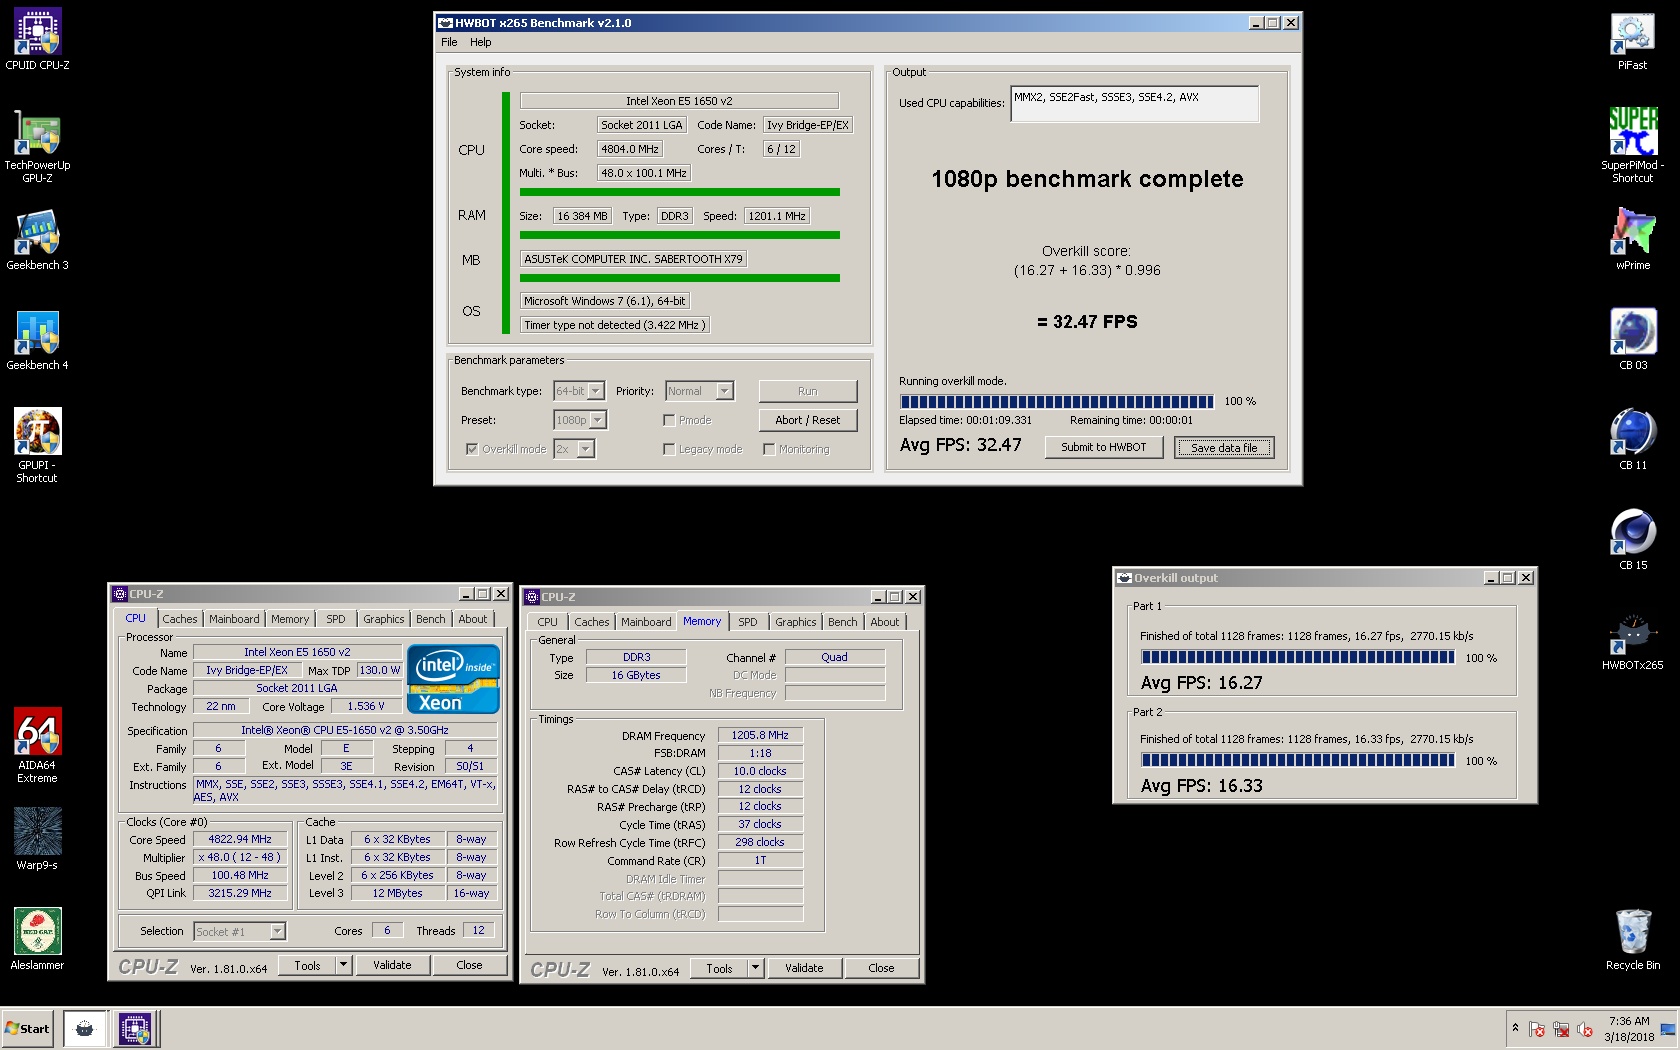This screenshot has width=1680, height=1050.
Task: Switch to Mainboard tab in left CPU-Z
Action: coord(234,619)
